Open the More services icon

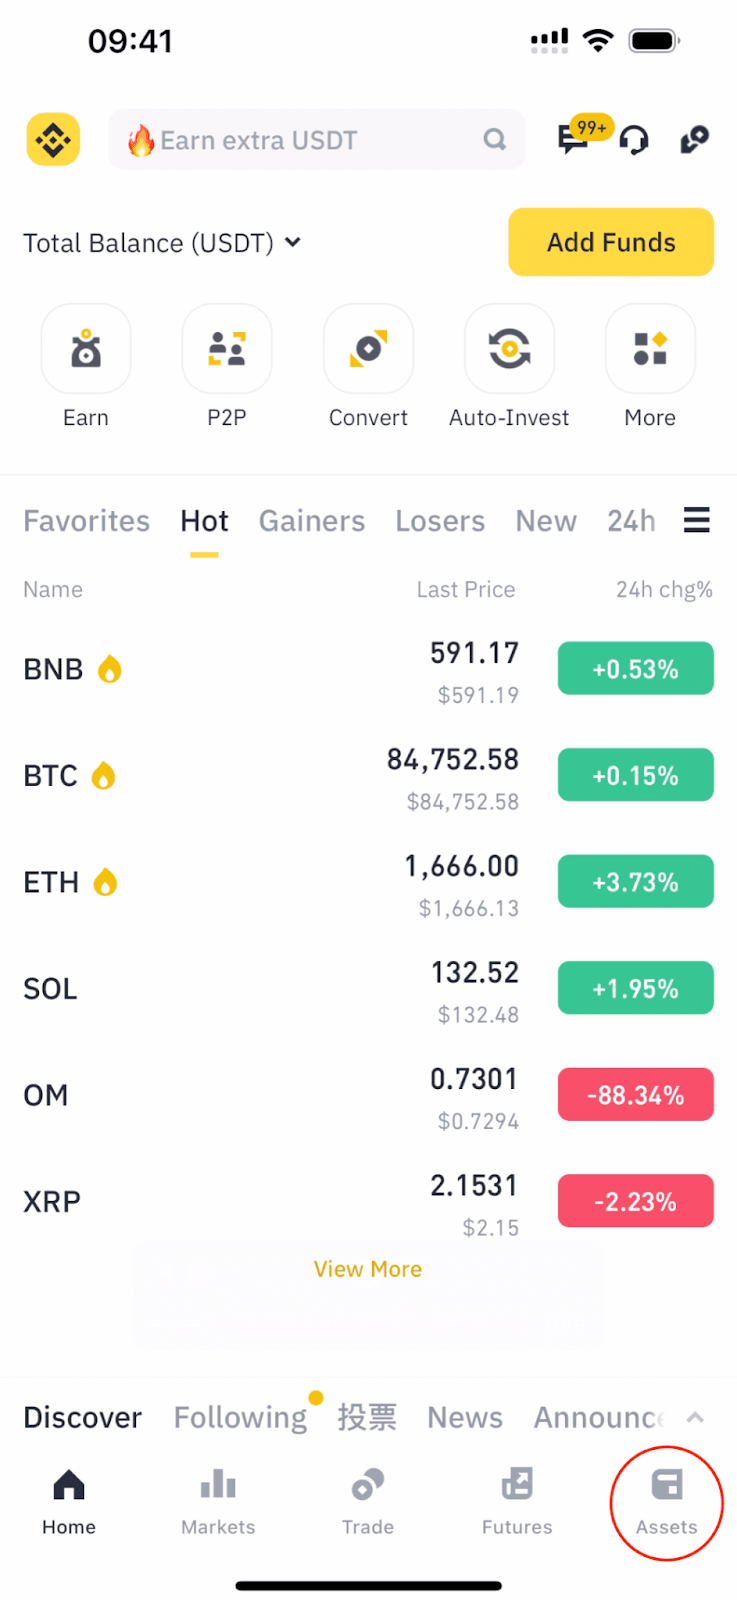650,350
